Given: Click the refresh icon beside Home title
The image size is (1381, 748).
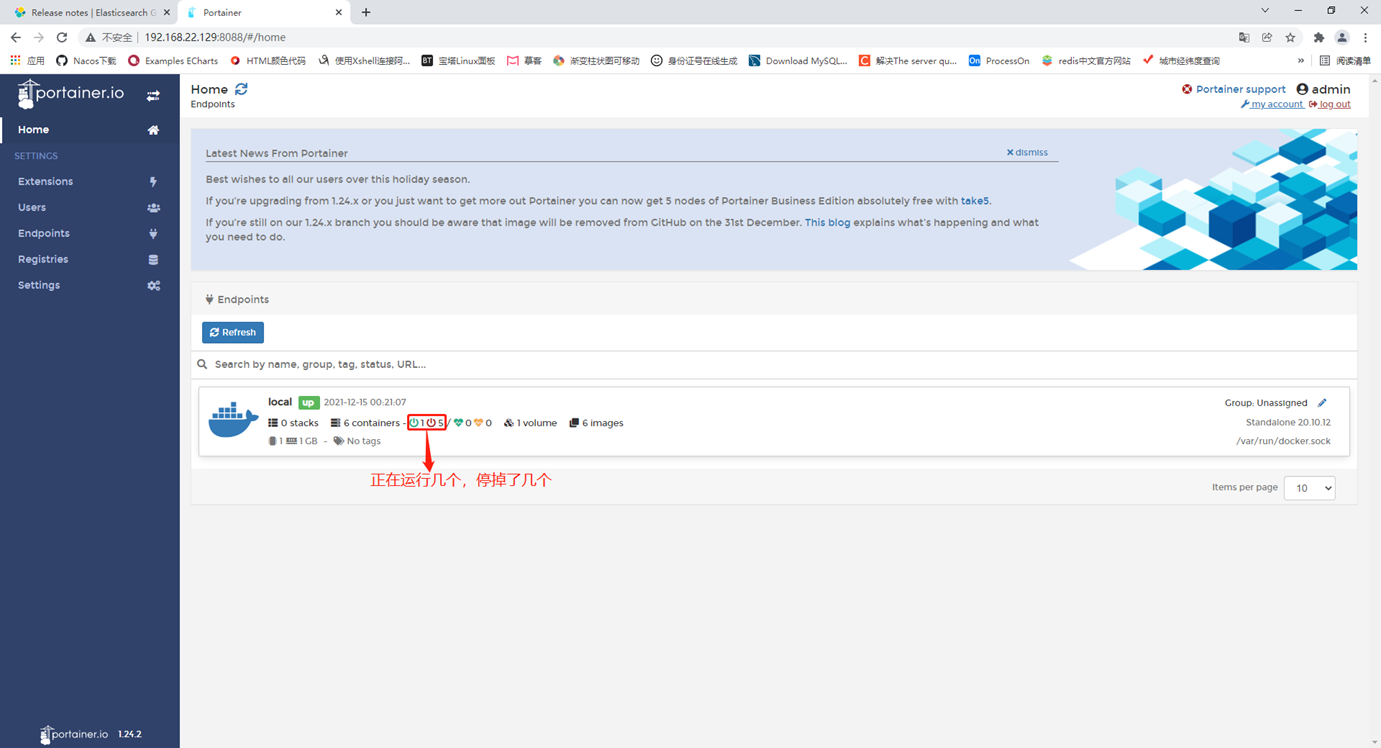Looking at the screenshot, I should click(241, 89).
